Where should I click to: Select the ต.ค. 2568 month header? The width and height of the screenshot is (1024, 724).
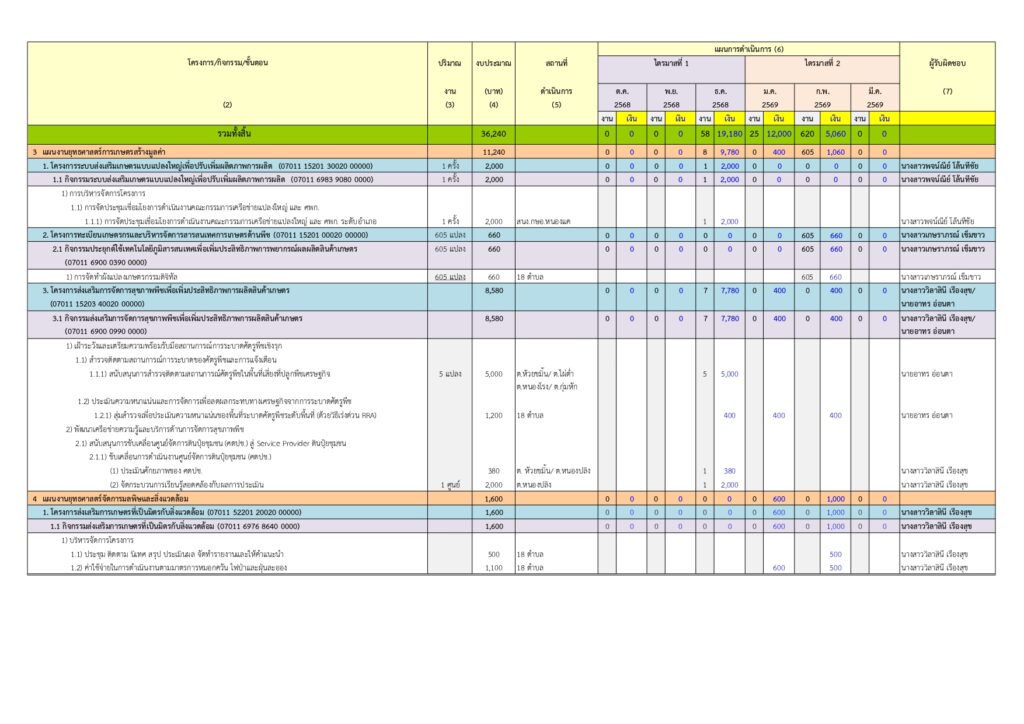(622, 96)
